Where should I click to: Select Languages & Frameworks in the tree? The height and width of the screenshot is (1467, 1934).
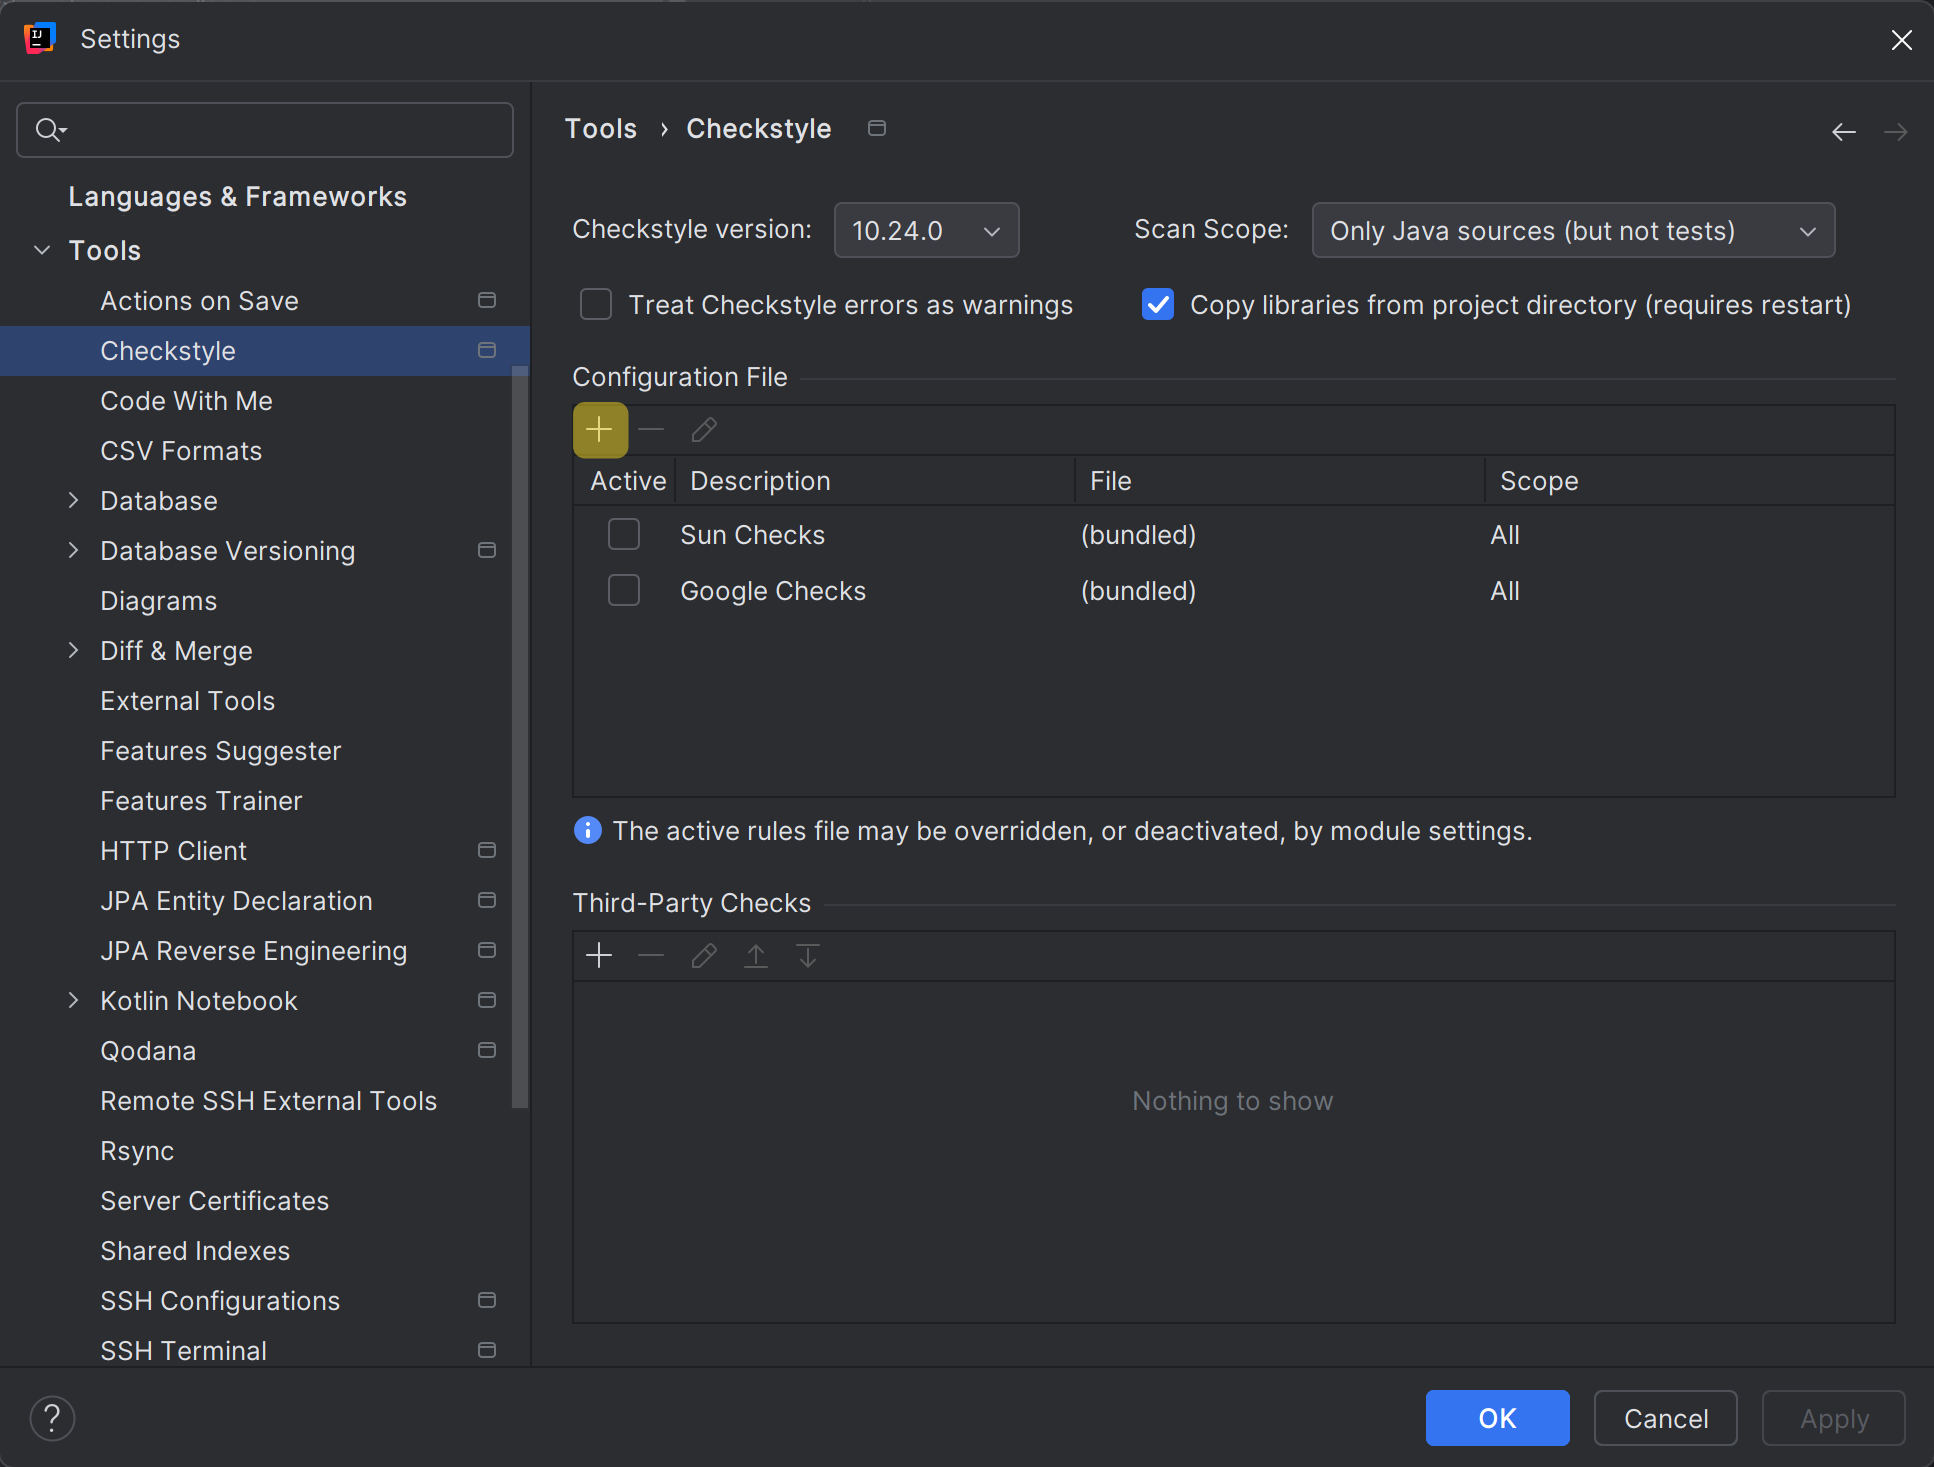click(x=238, y=197)
